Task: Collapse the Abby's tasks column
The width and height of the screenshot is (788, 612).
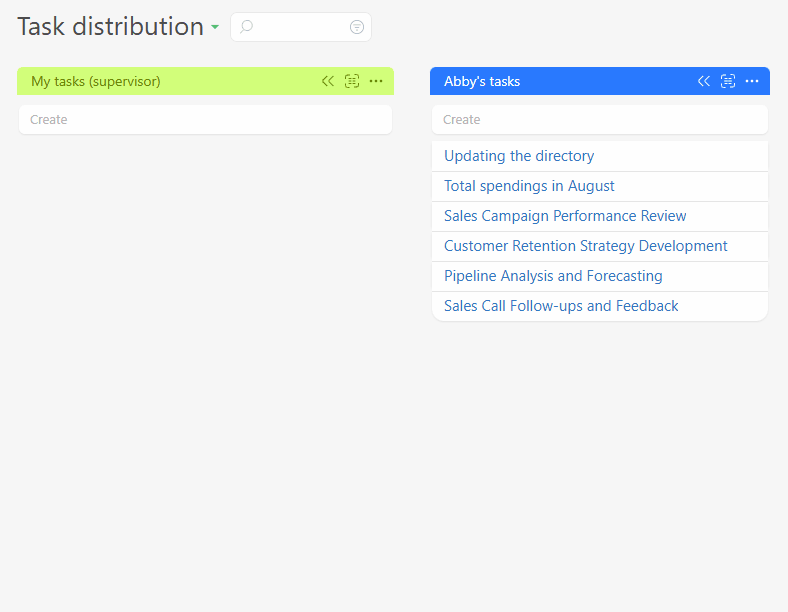Action: tap(704, 81)
